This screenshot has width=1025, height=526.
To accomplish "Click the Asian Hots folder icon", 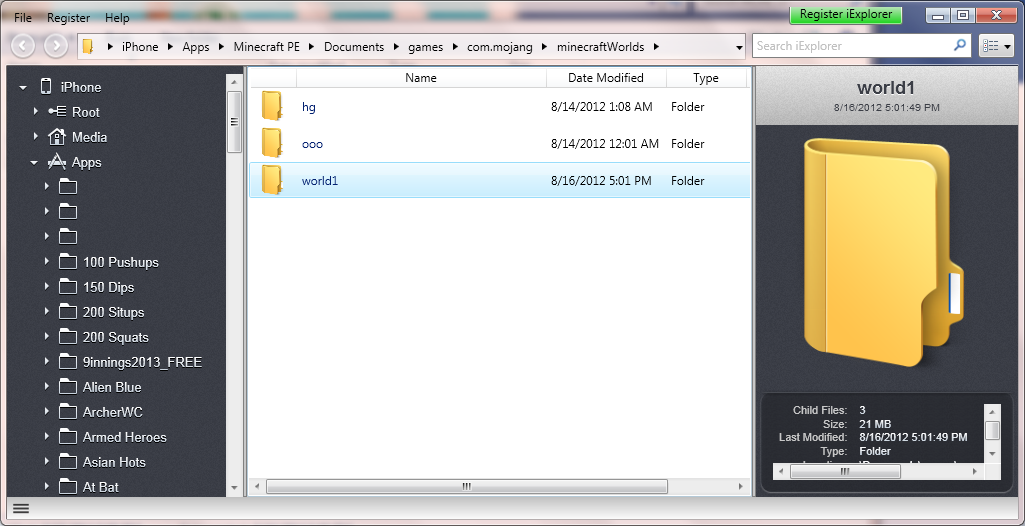I will 68,462.
